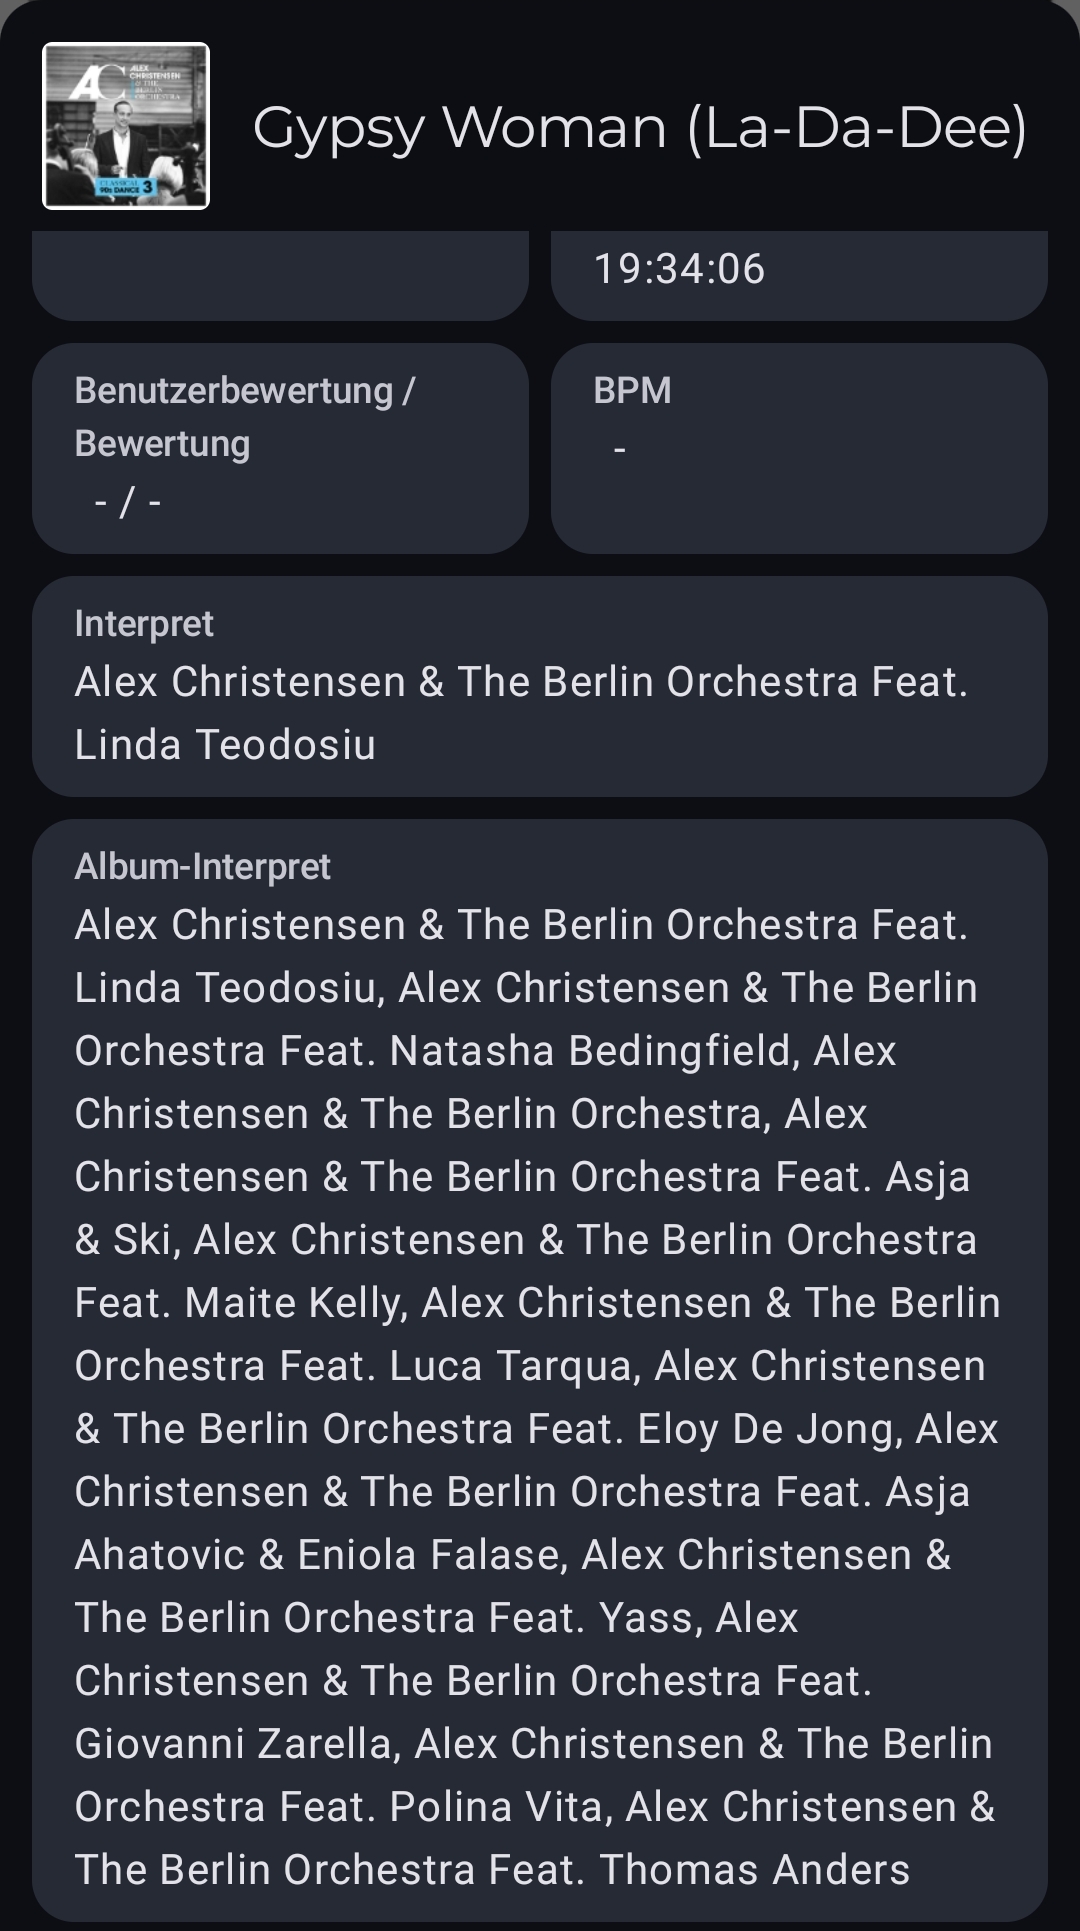The width and height of the screenshot is (1080, 1931).
Task: Tap the BPM label
Action: pos(632,390)
